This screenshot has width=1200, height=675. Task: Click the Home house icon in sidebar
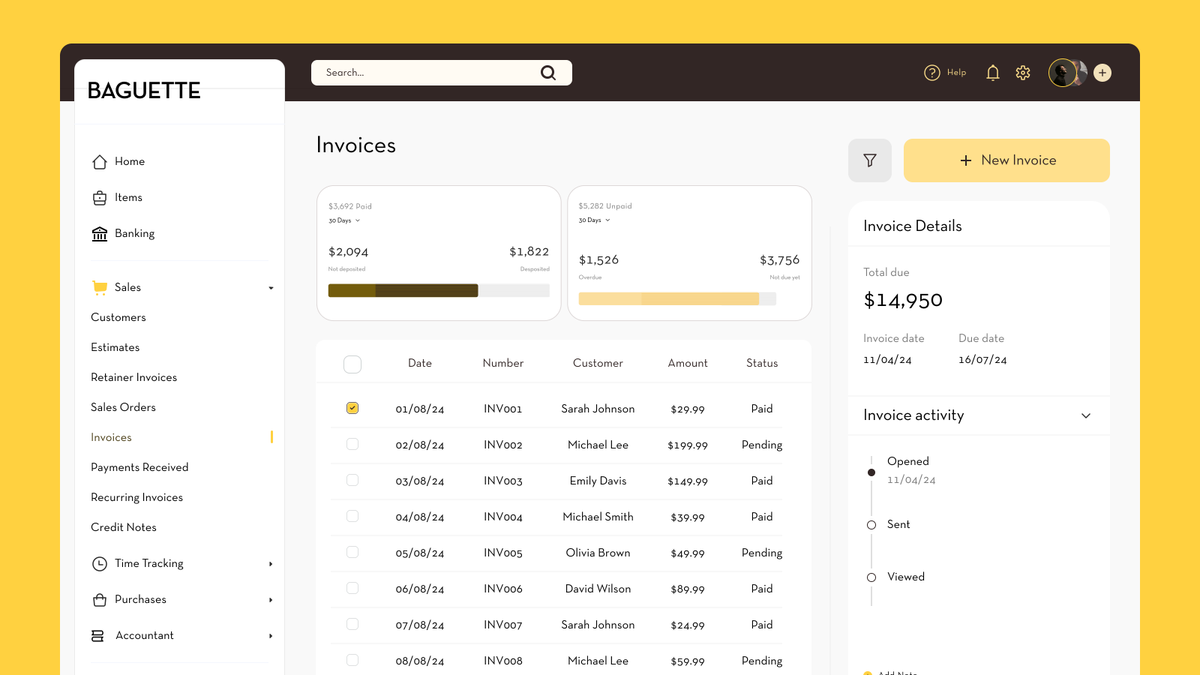coord(99,162)
